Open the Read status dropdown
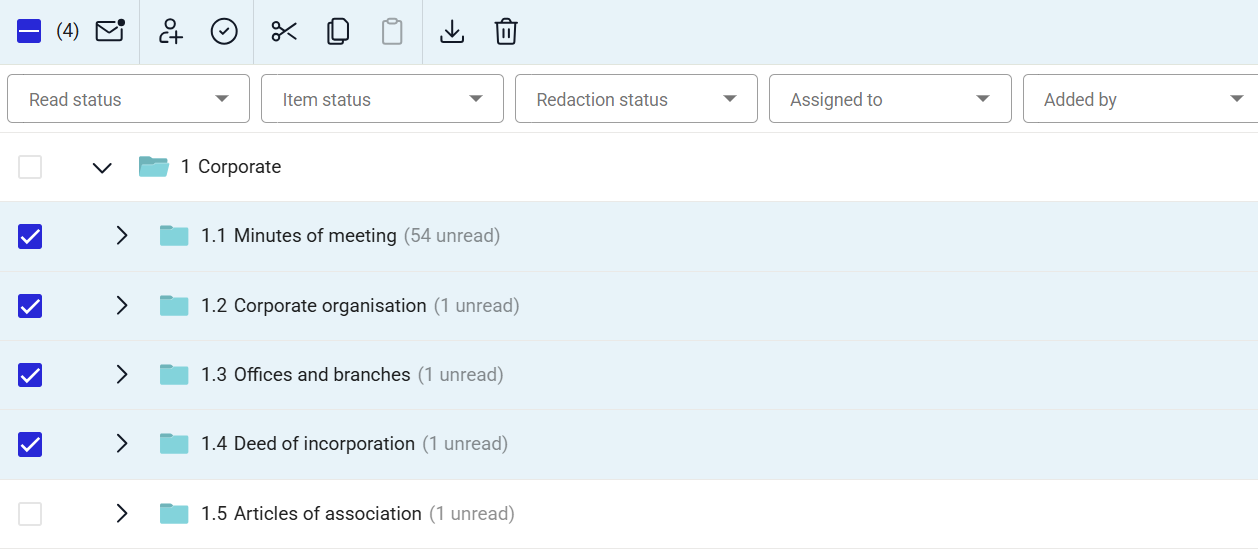1258x552 pixels. pyautogui.click(x=128, y=99)
